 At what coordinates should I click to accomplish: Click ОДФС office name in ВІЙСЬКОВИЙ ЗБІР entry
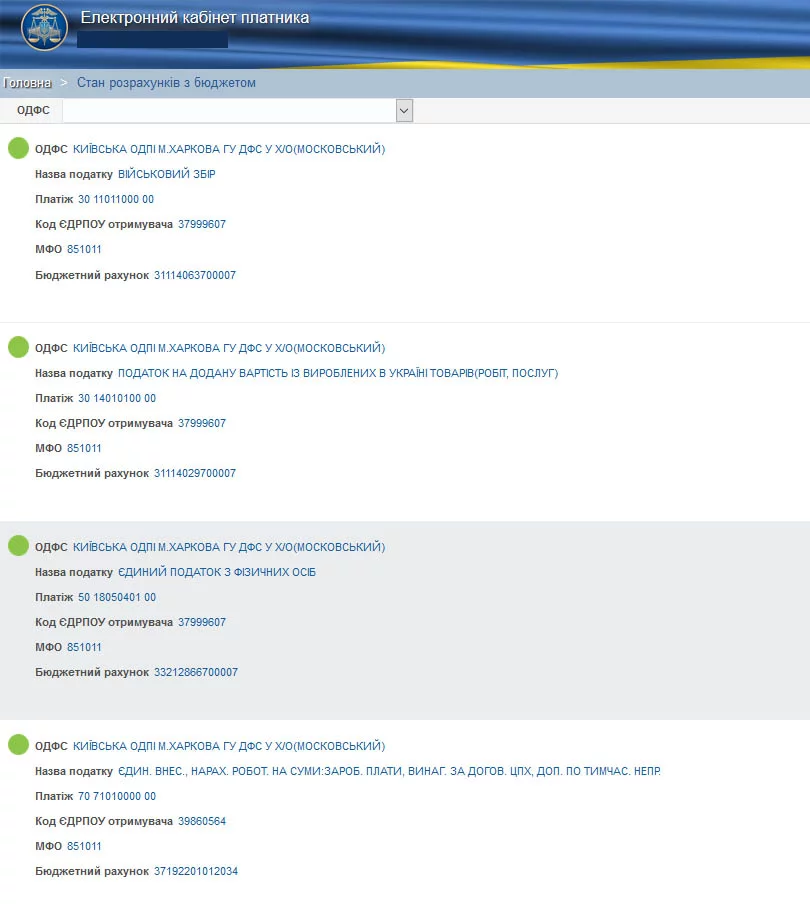tap(229, 149)
